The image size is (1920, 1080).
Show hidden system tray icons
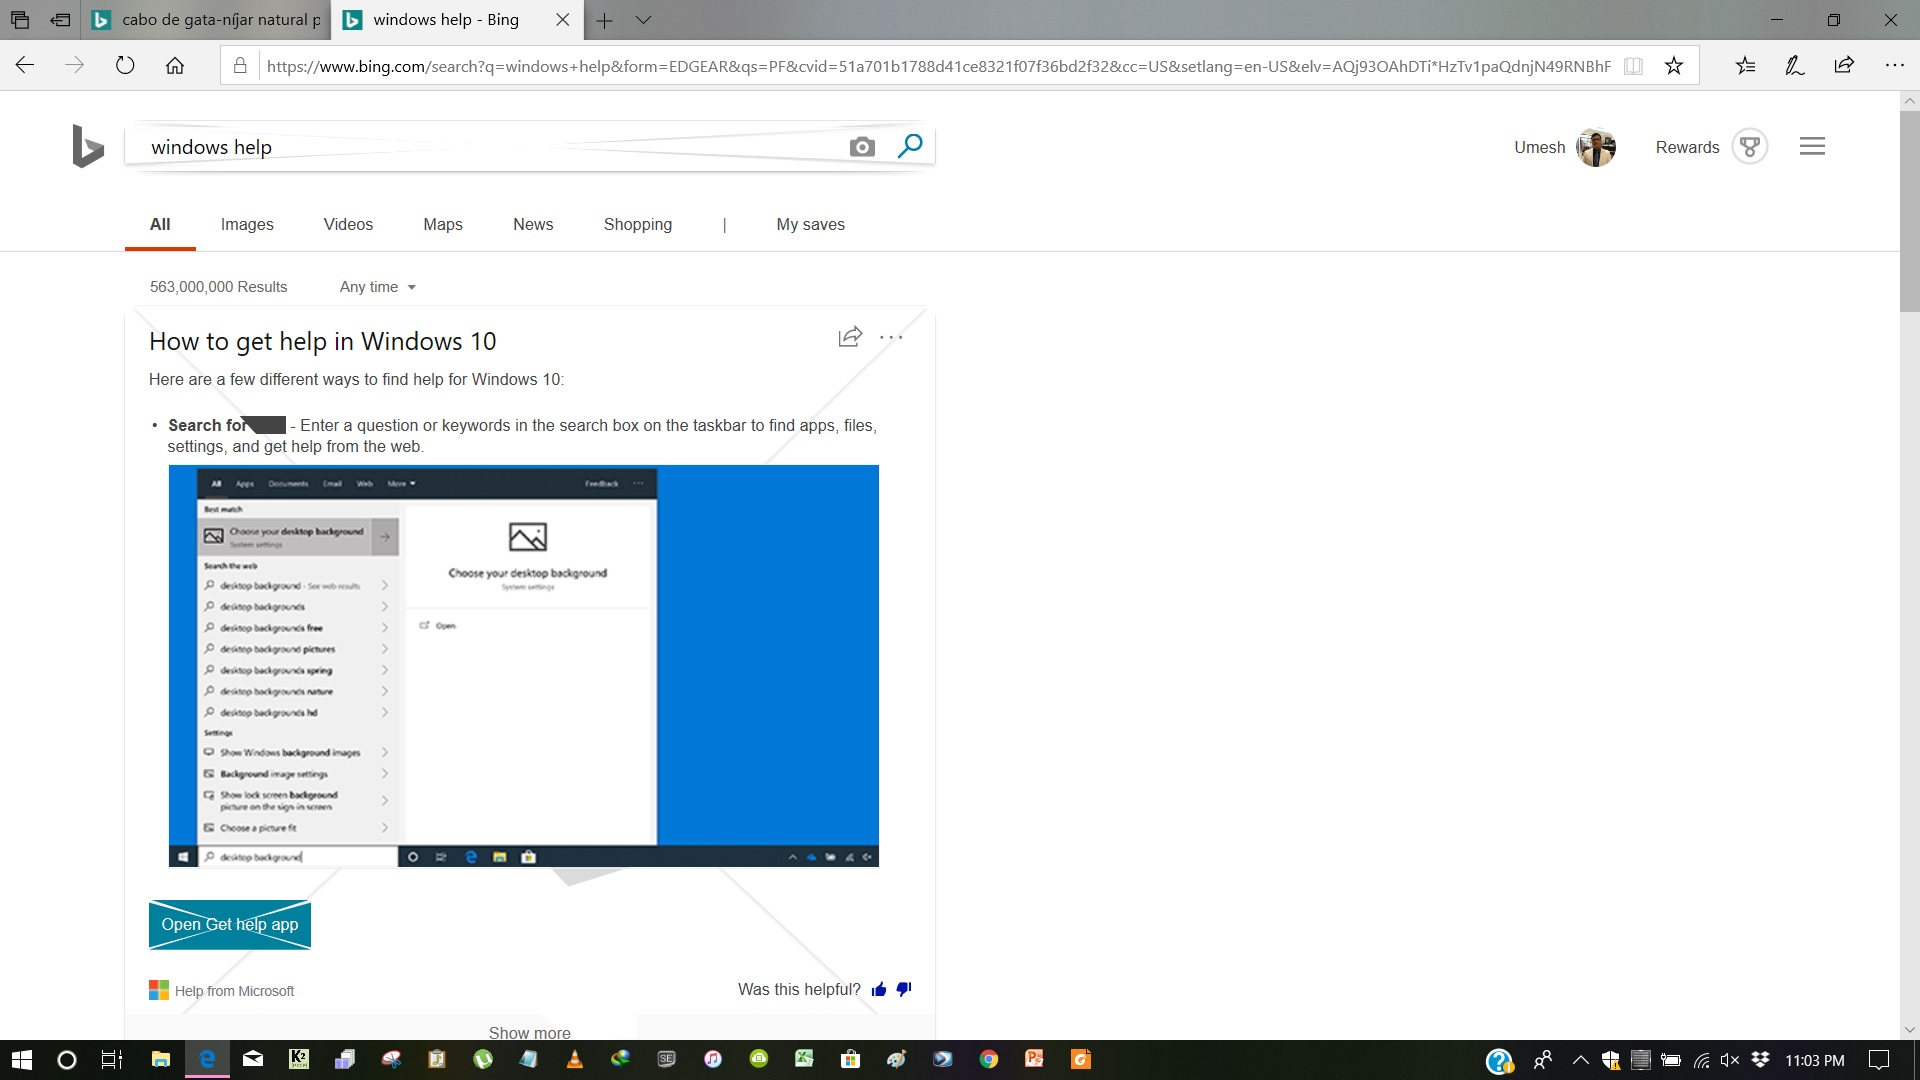coord(1580,1060)
